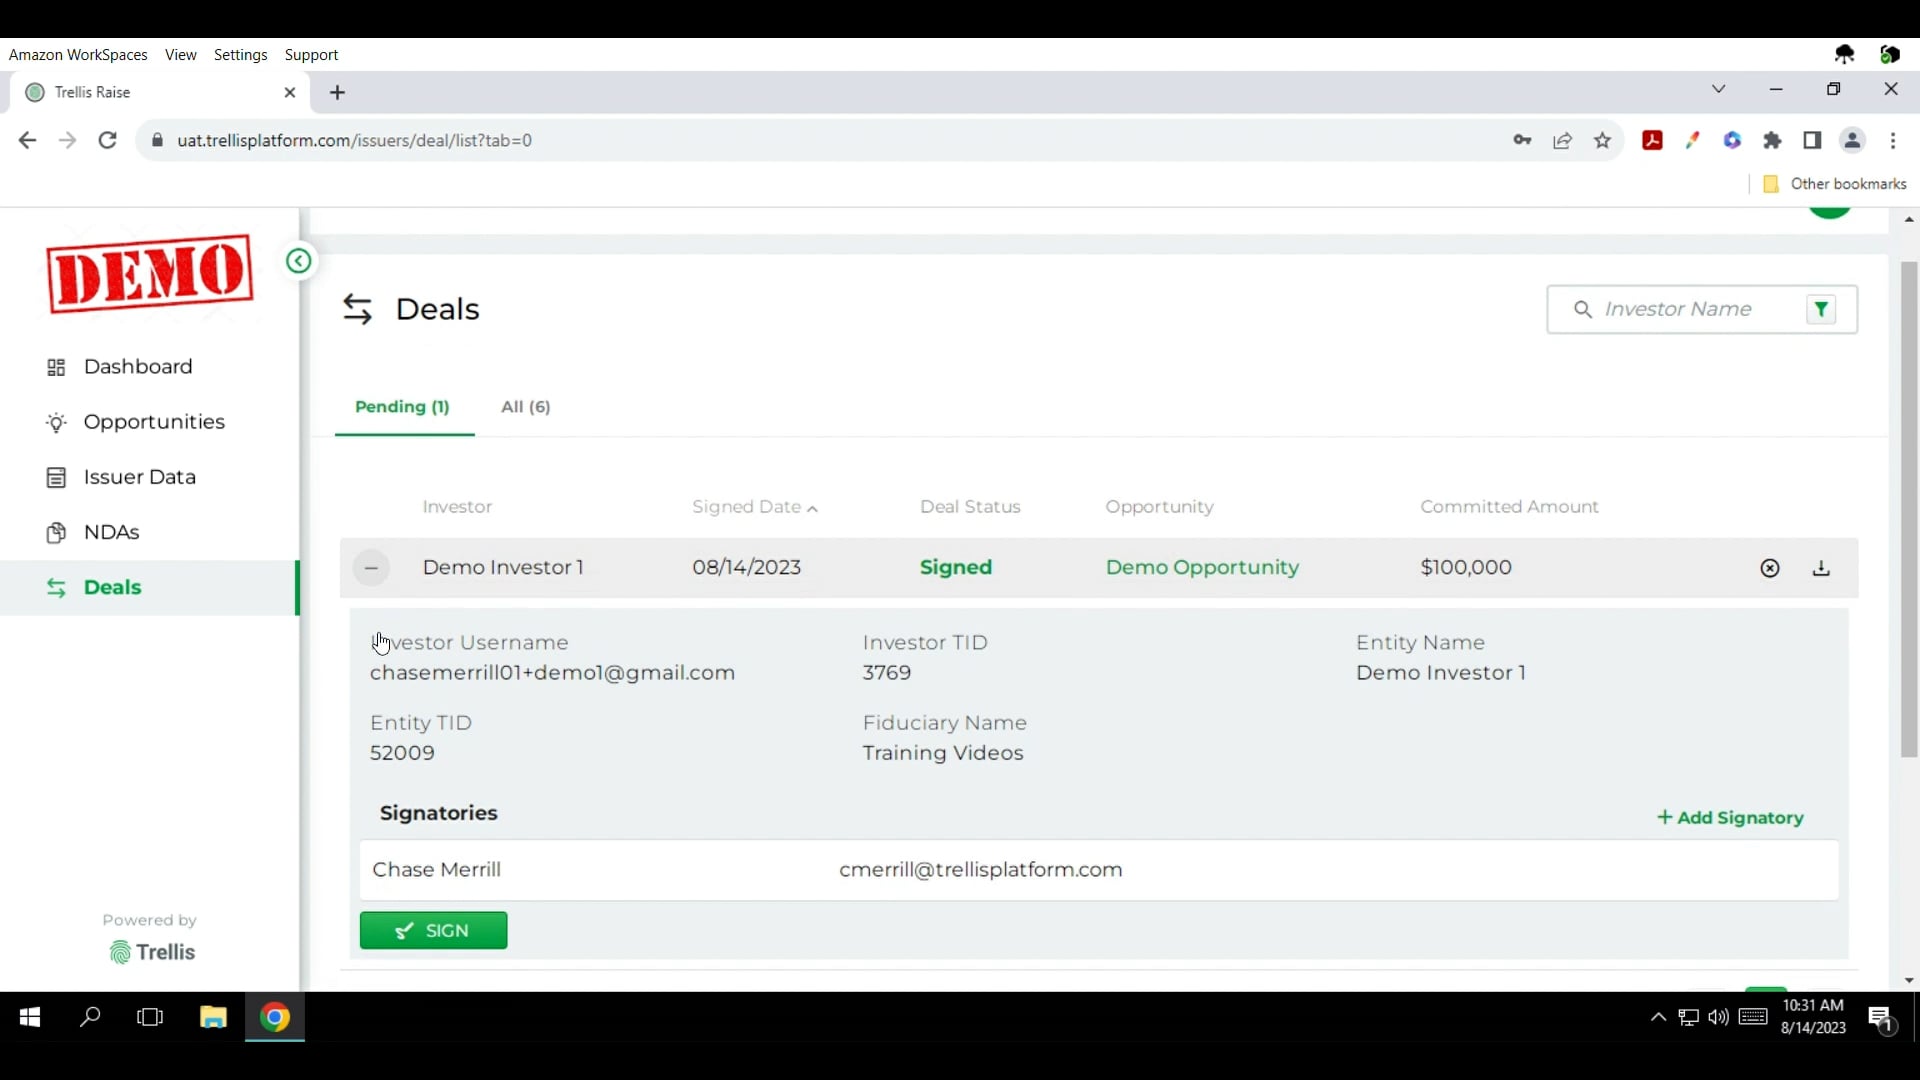The height and width of the screenshot is (1080, 1920).
Task: Open the Settings menu
Action: click(x=241, y=55)
